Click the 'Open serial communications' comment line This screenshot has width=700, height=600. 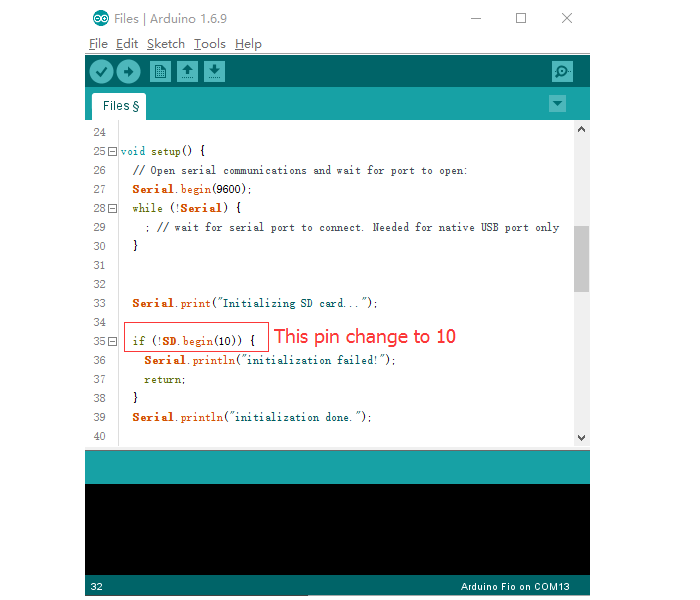point(300,171)
